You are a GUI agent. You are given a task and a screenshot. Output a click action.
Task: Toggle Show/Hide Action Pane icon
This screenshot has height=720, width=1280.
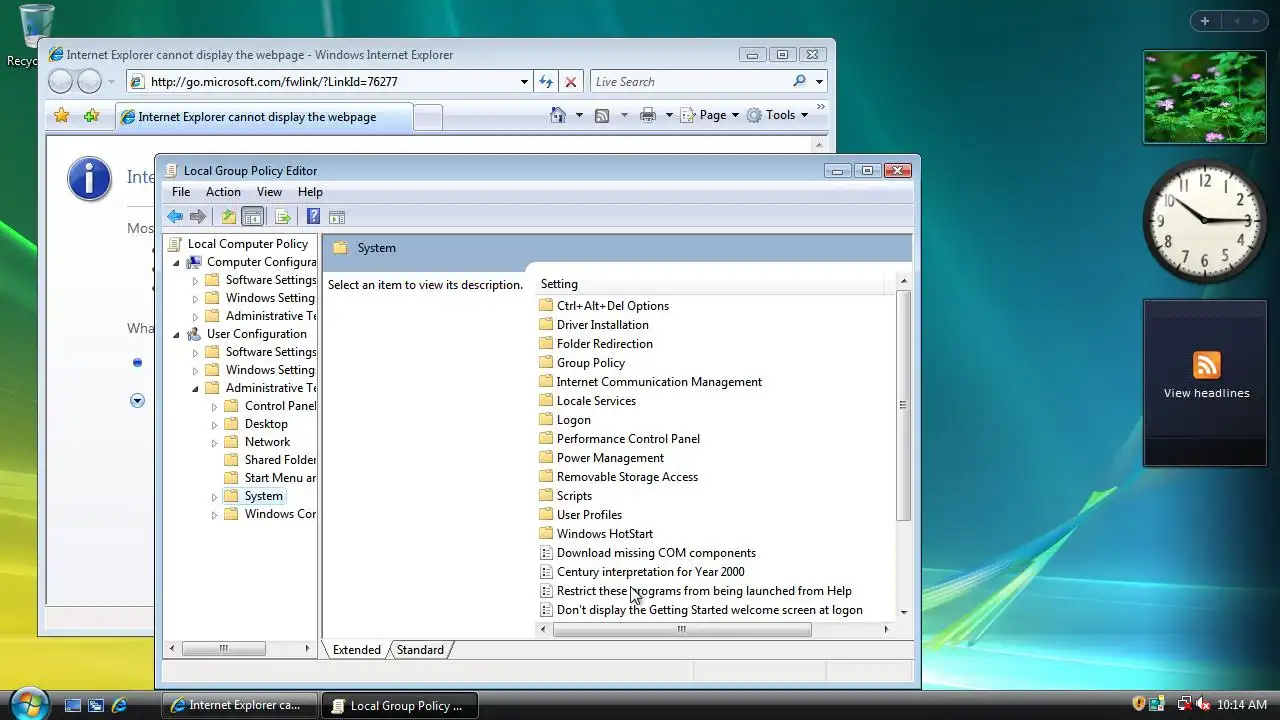[337, 217]
